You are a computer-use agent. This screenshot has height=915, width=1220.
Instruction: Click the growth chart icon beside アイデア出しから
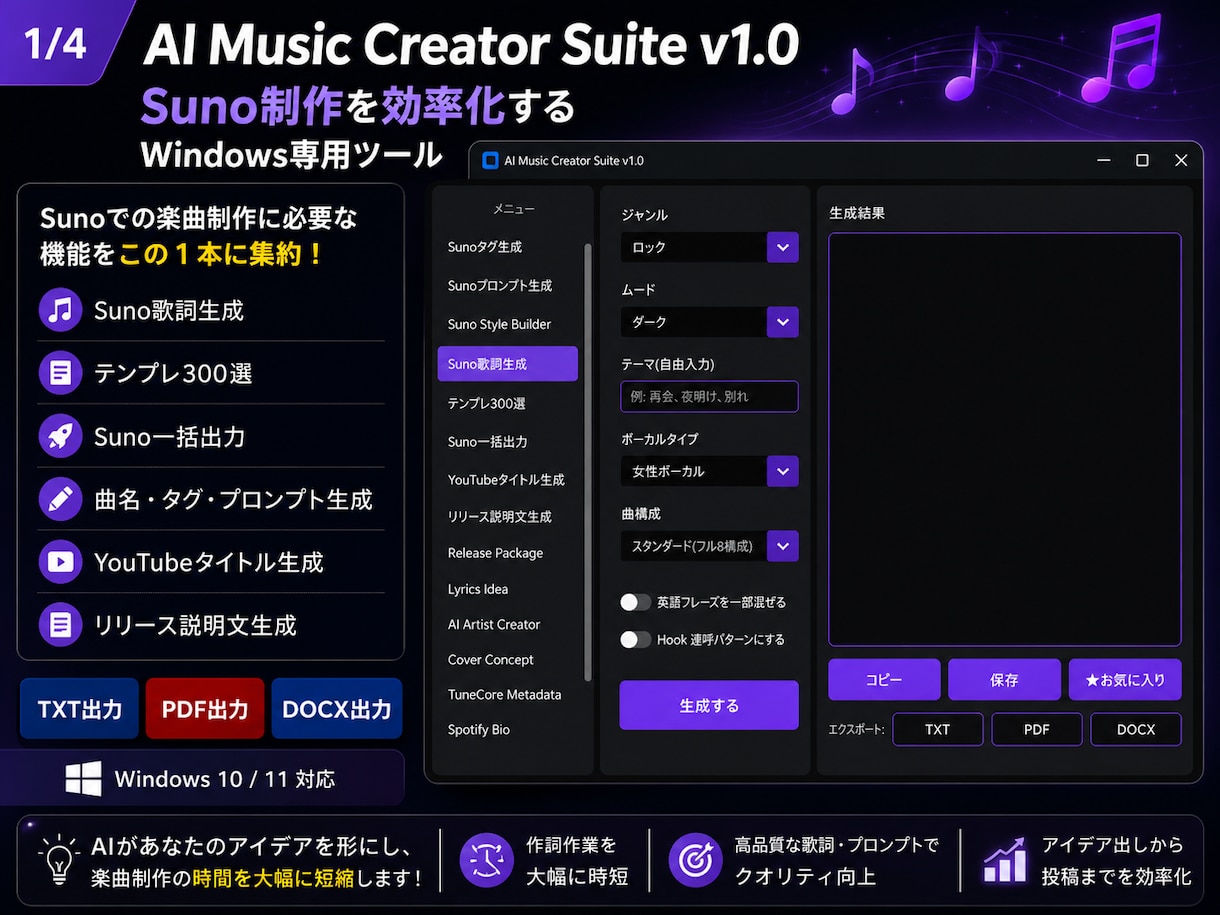click(1004, 860)
